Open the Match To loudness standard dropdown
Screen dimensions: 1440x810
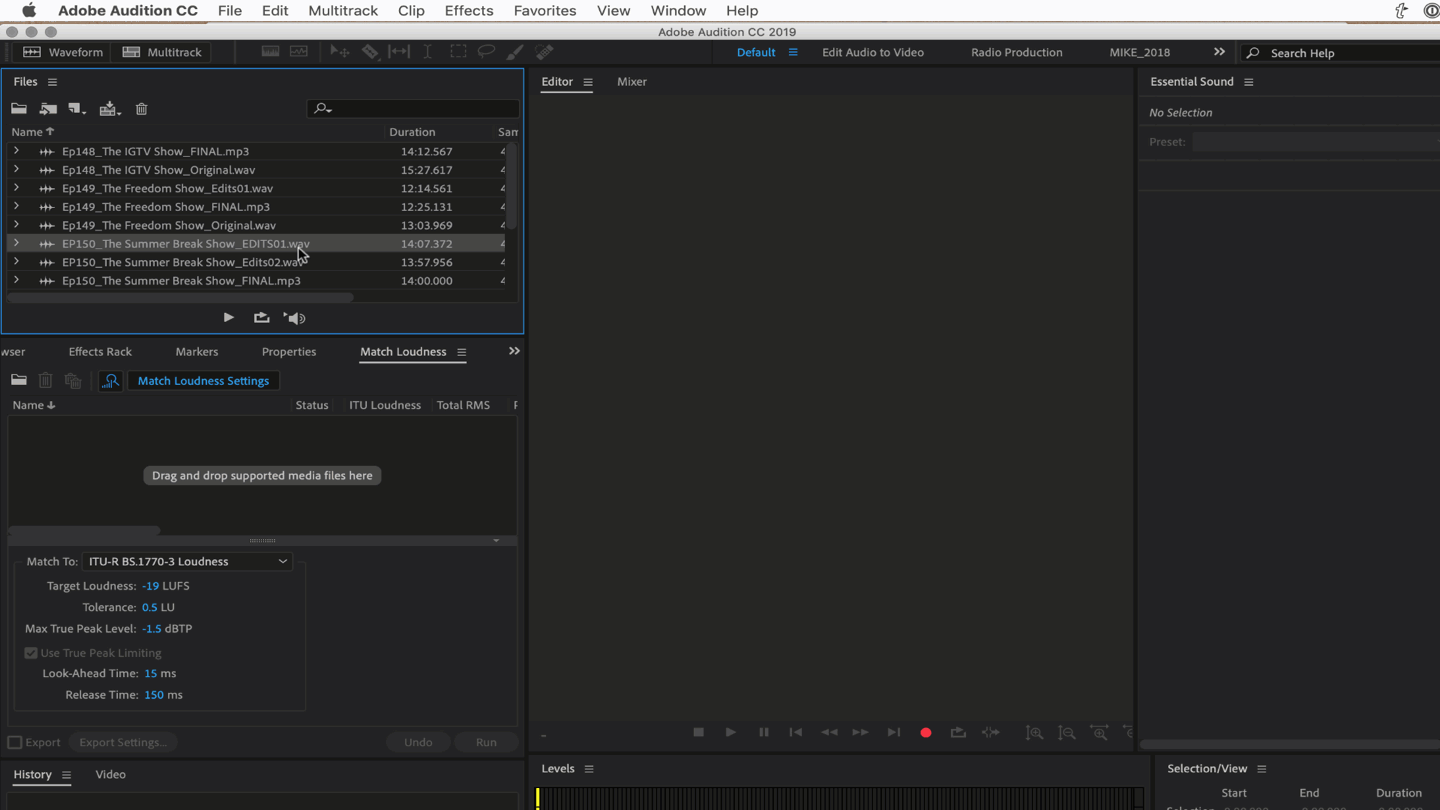click(187, 562)
